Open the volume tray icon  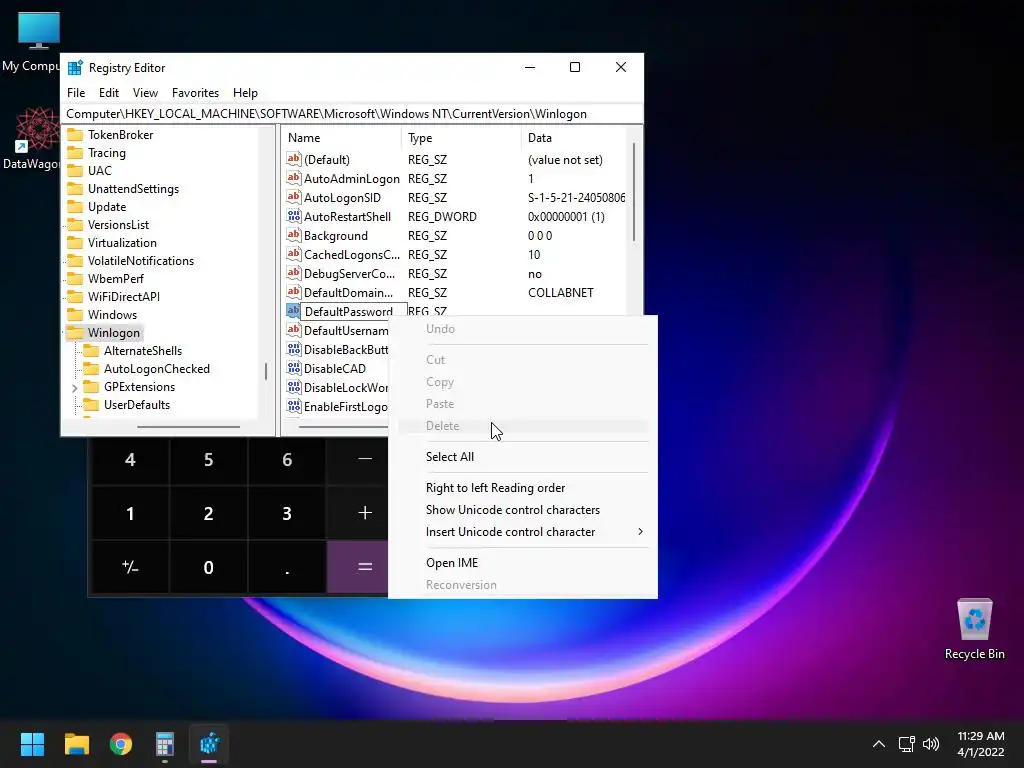(x=931, y=744)
